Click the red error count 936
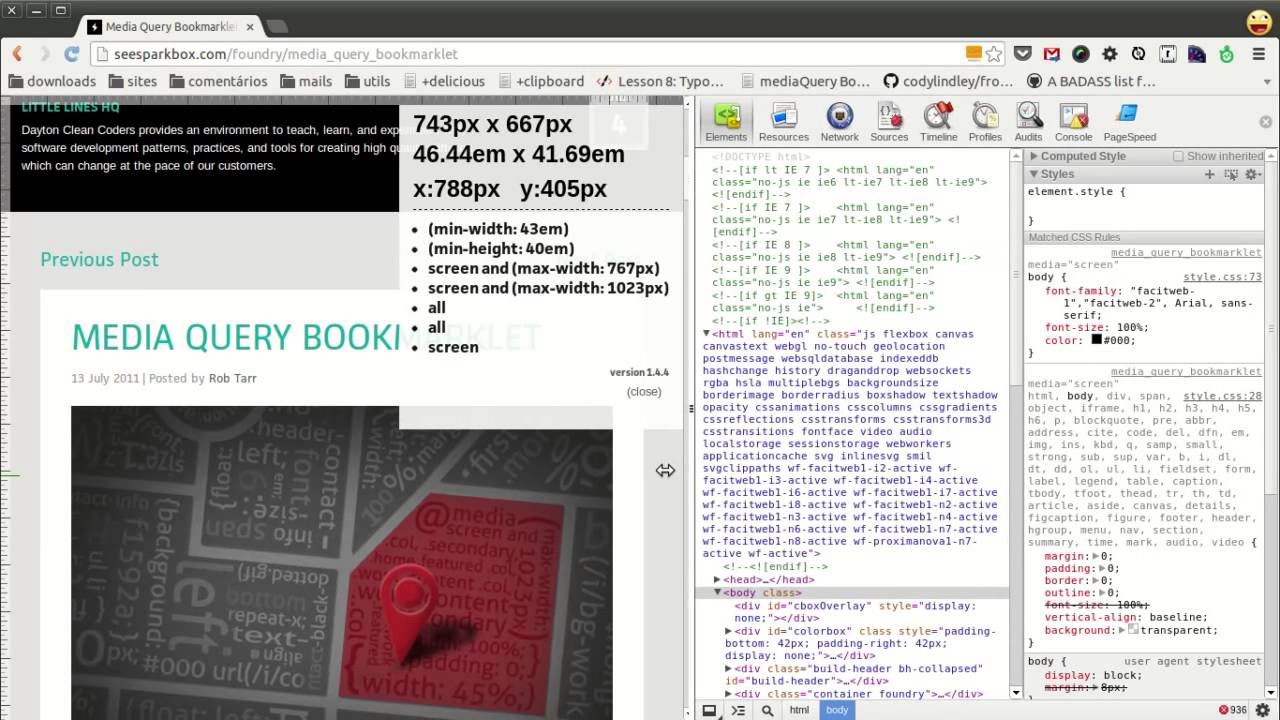This screenshot has width=1280, height=720. [1232, 710]
